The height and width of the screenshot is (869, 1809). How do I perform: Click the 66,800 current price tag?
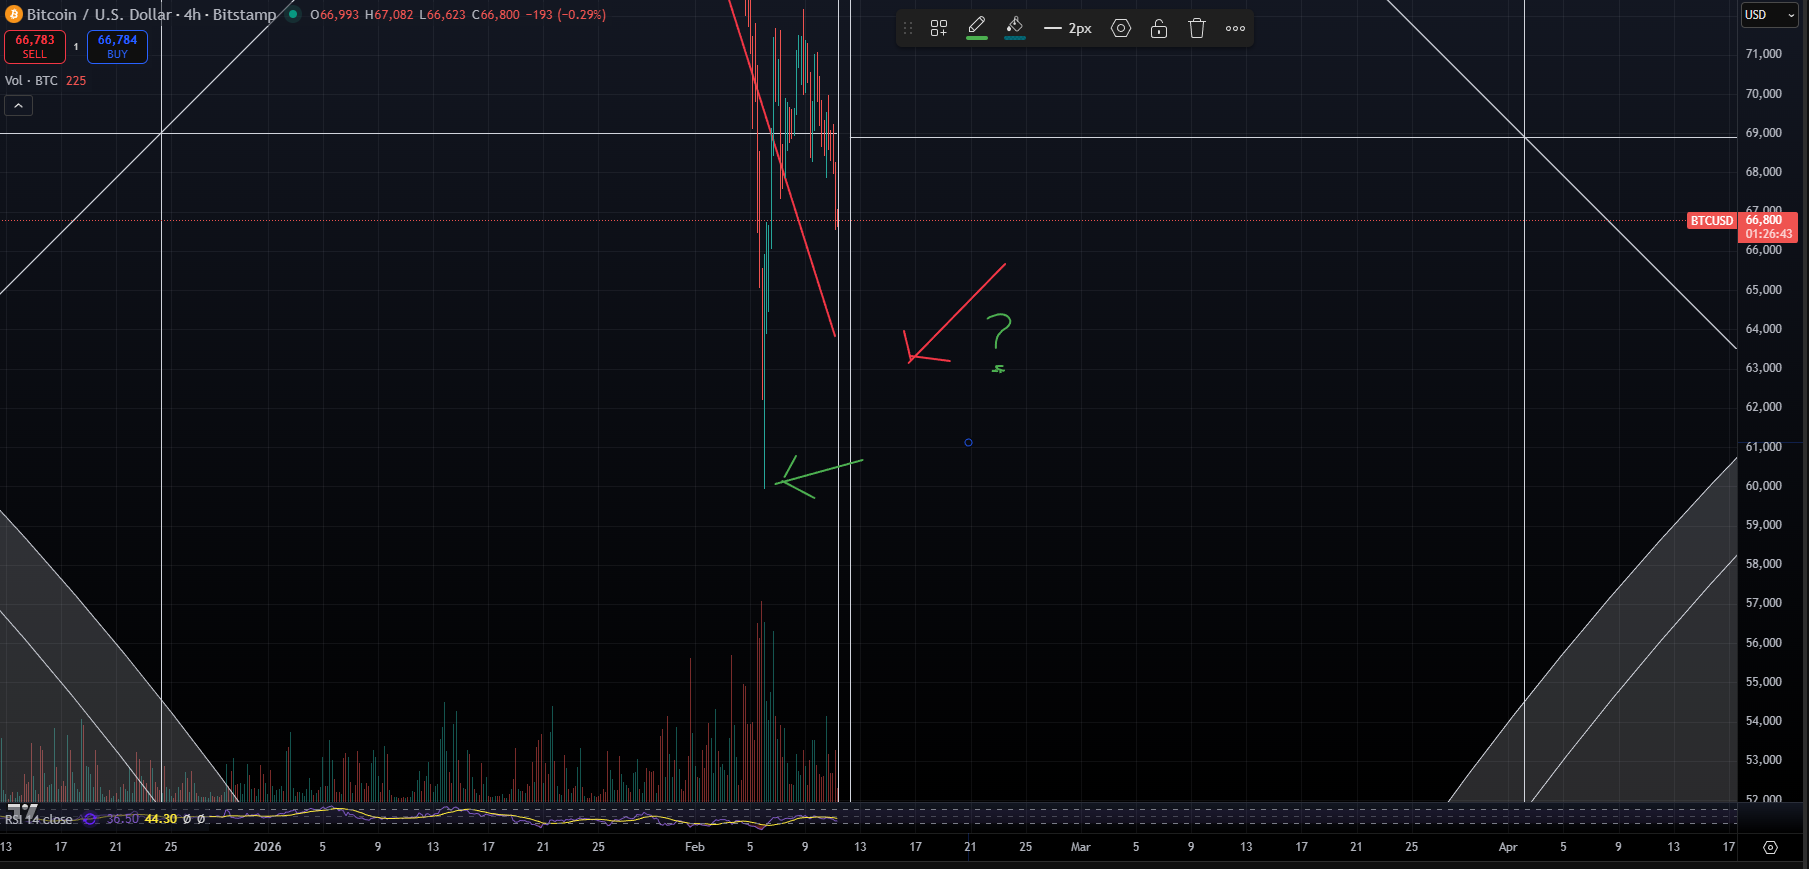point(1769,227)
